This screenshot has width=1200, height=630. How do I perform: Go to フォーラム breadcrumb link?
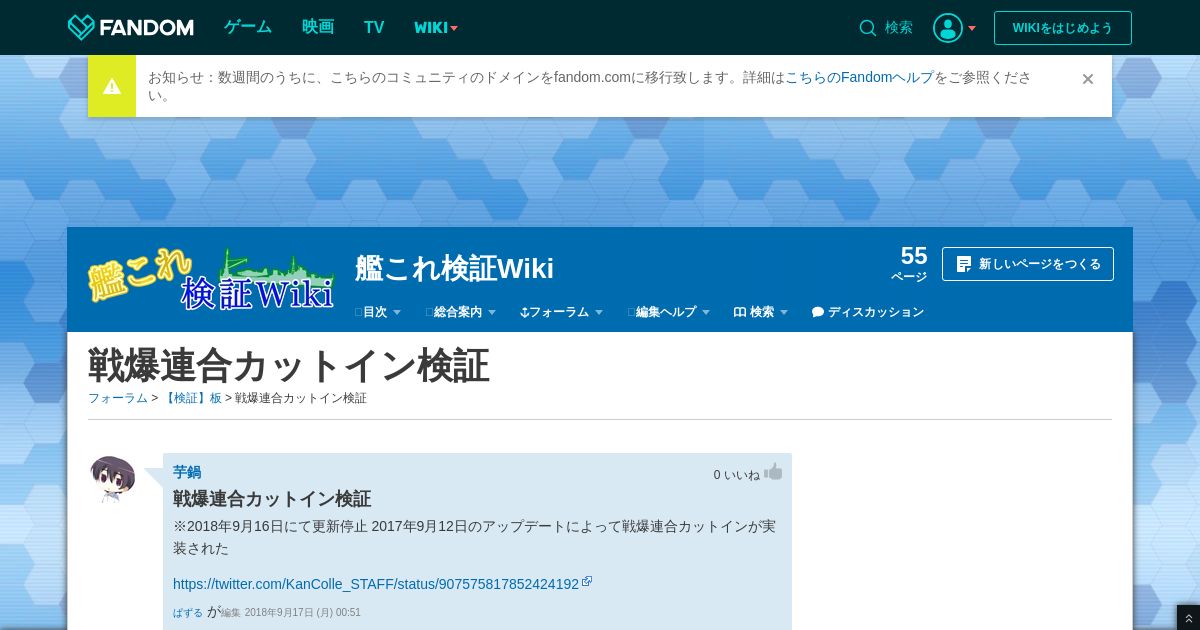point(118,398)
